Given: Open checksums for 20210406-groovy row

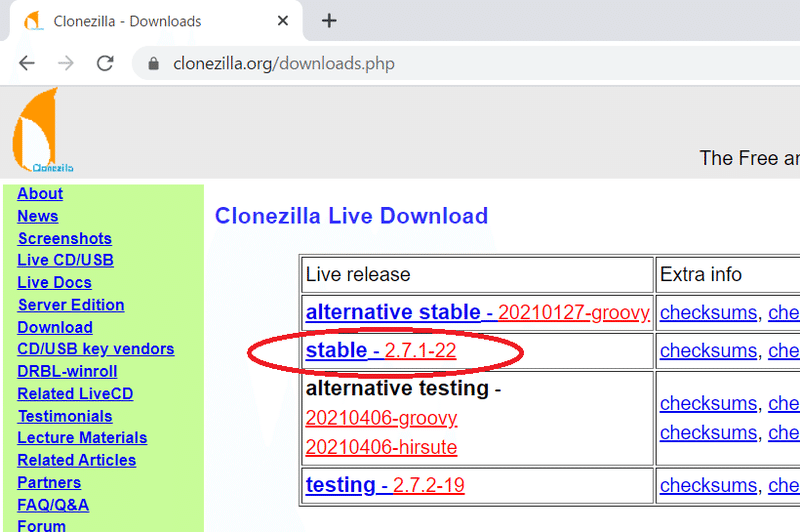Looking at the screenshot, I should pos(708,403).
